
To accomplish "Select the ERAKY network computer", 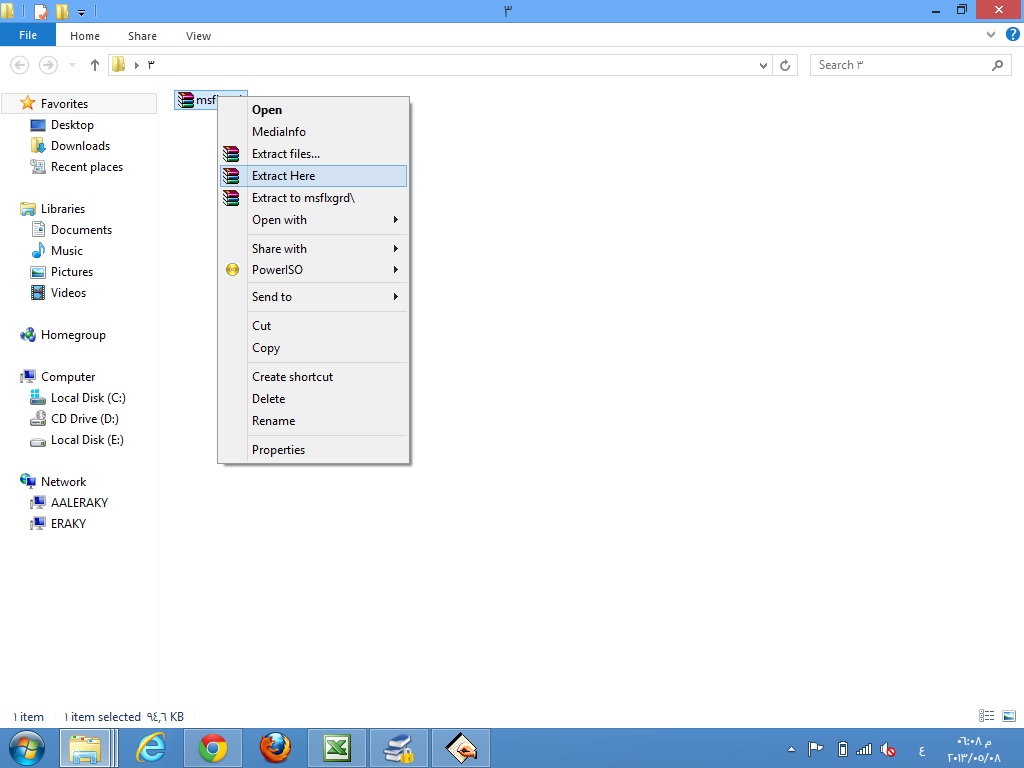I will pos(68,523).
